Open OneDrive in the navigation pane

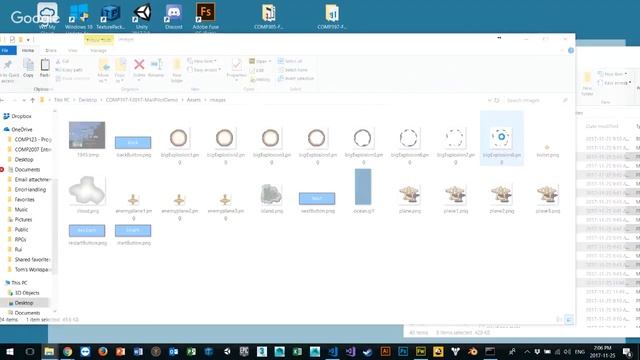(x=18, y=129)
